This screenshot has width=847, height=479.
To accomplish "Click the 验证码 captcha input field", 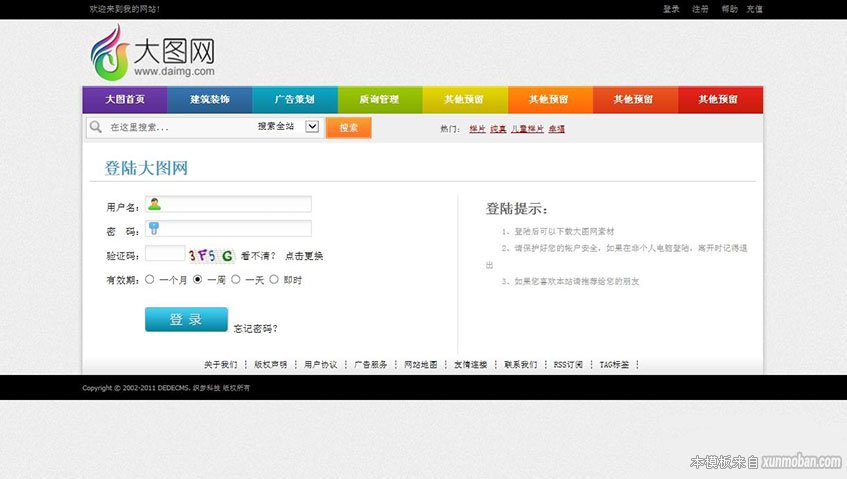I will pyautogui.click(x=165, y=255).
